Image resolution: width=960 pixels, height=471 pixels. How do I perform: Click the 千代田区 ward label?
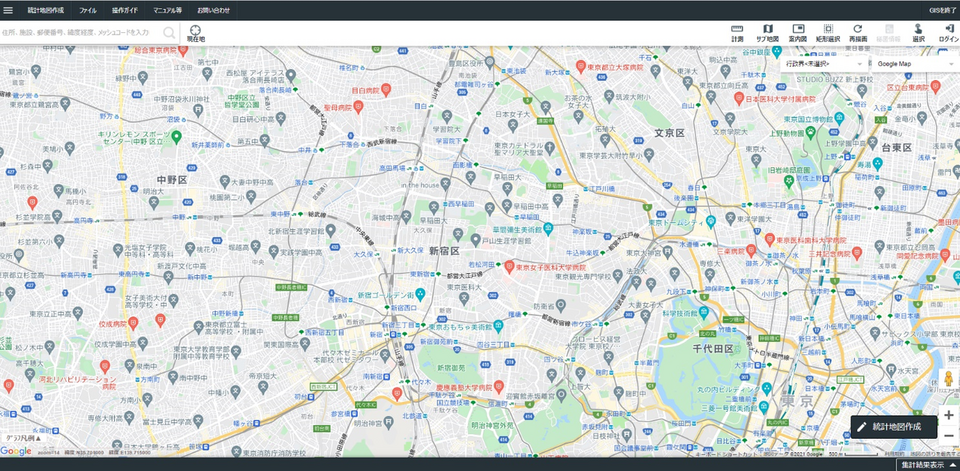713,348
